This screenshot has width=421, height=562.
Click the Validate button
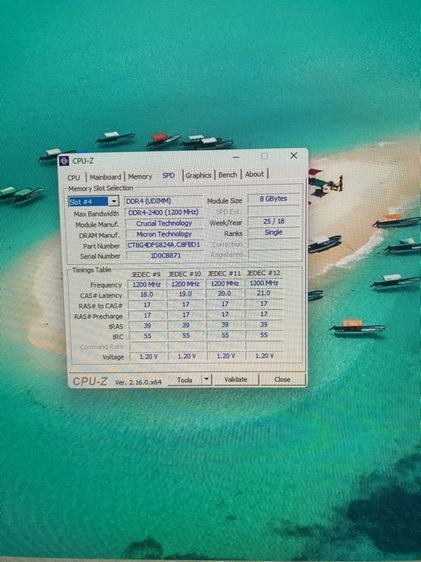click(236, 379)
